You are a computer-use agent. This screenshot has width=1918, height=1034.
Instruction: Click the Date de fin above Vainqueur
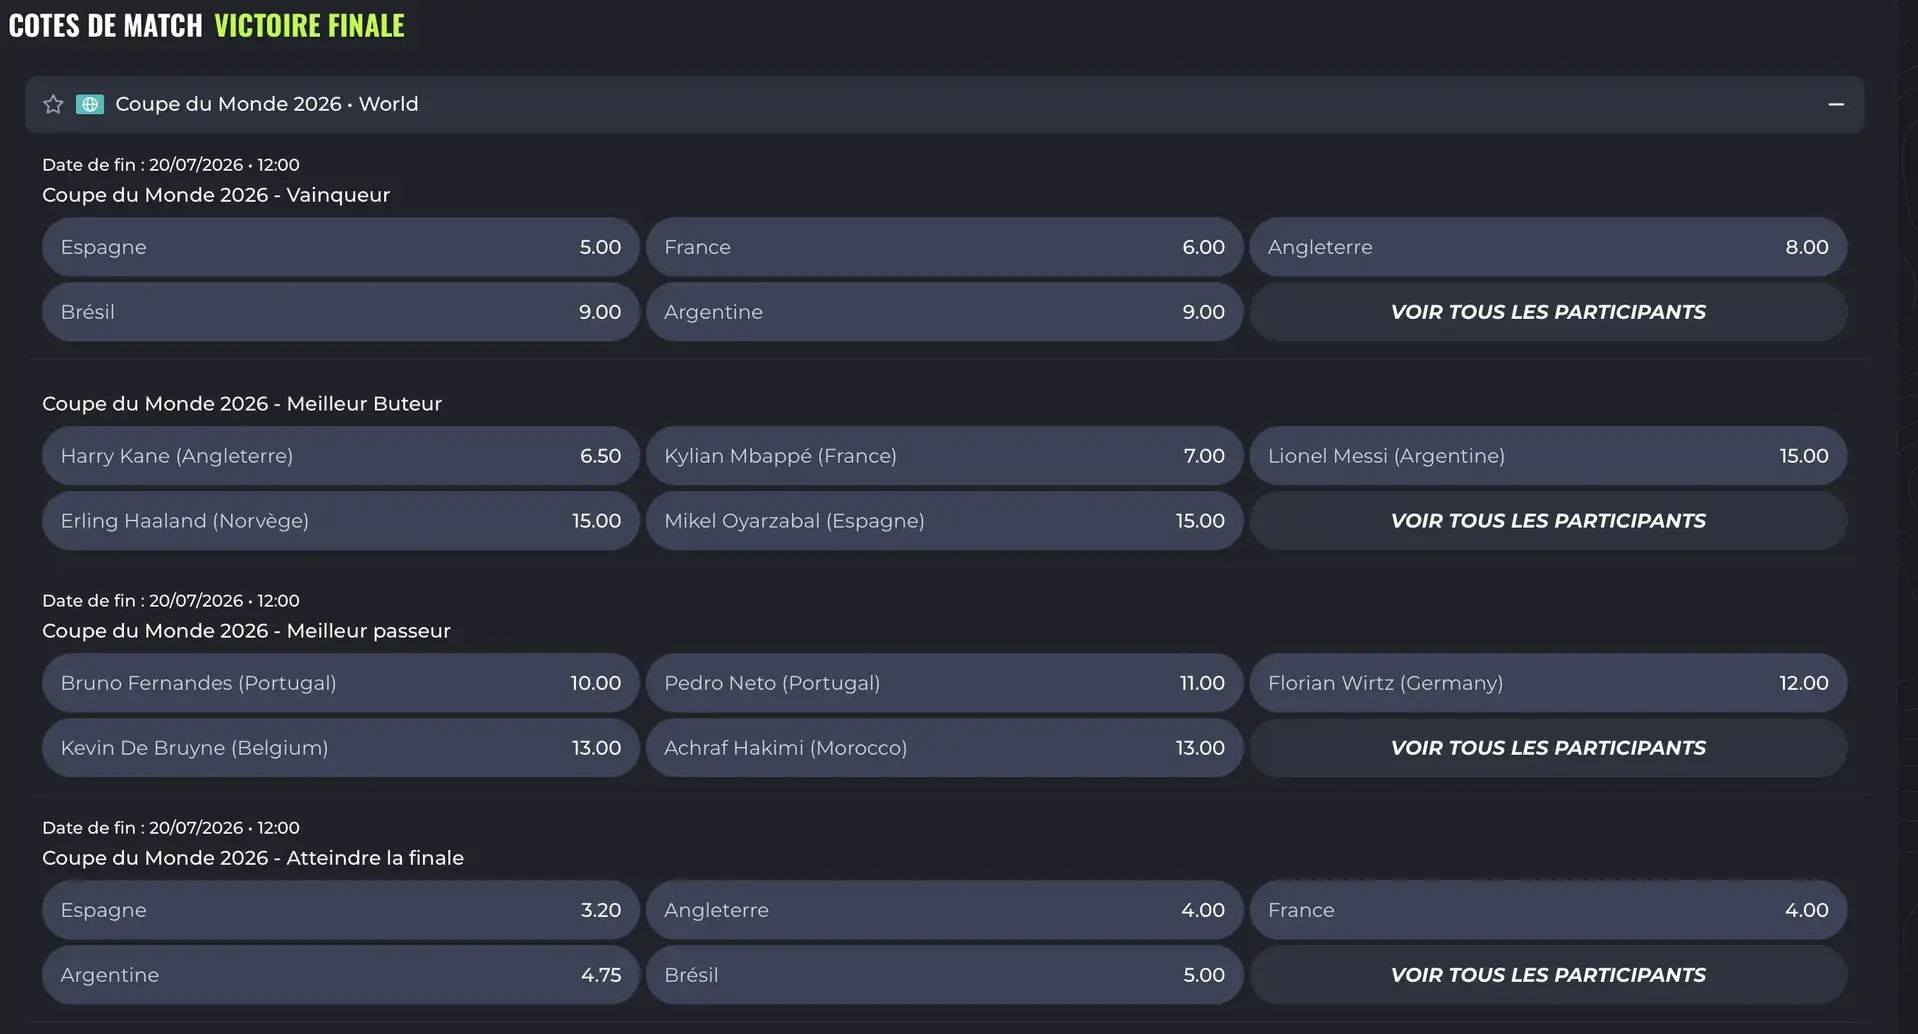click(x=171, y=165)
